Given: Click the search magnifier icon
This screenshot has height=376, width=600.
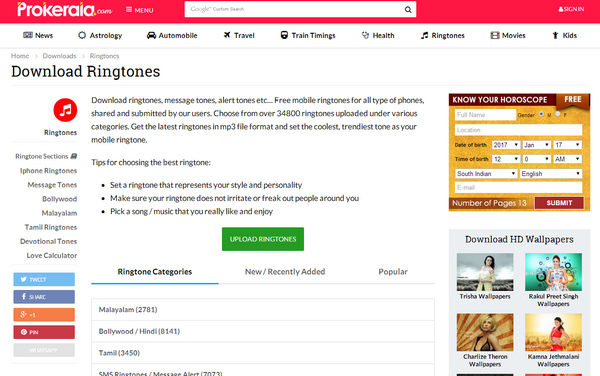Looking at the screenshot, I should point(408,10).
